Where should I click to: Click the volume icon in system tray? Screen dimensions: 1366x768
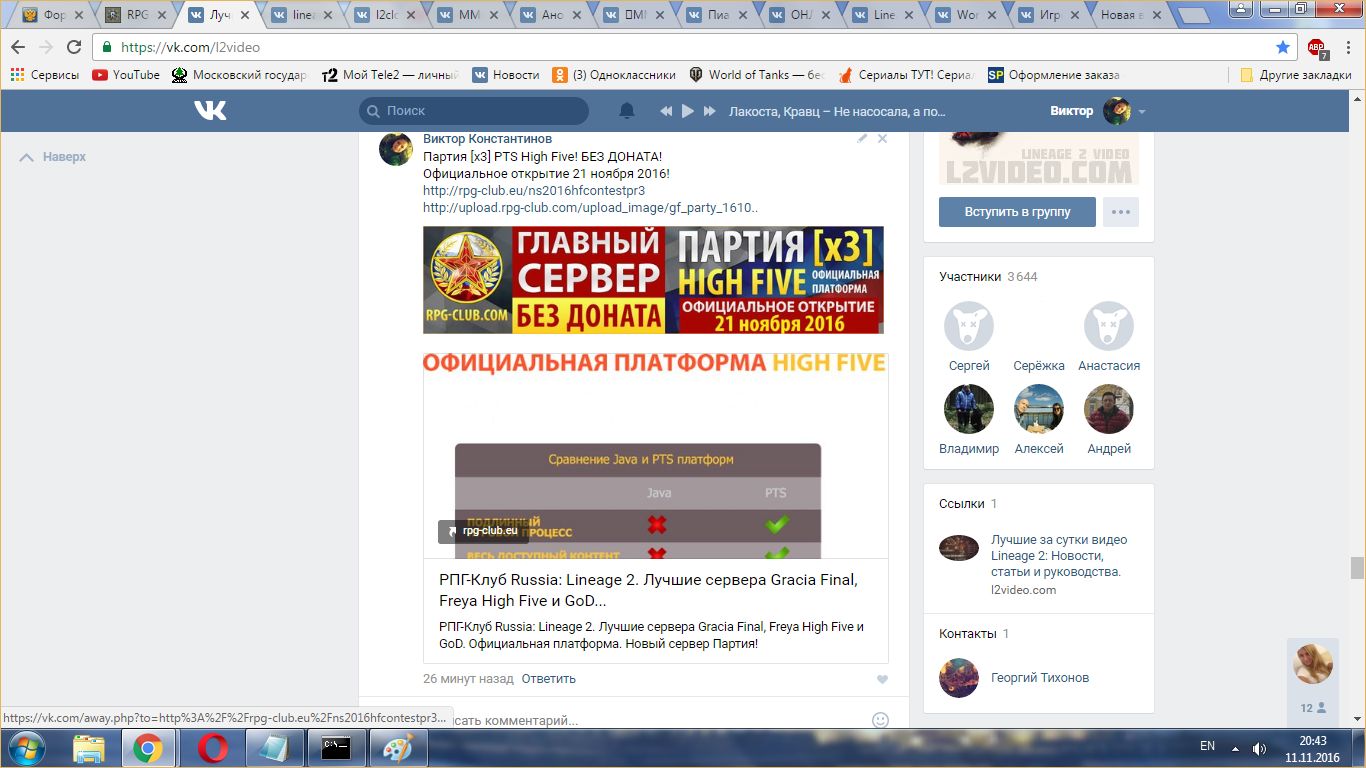coord(1259,748)
